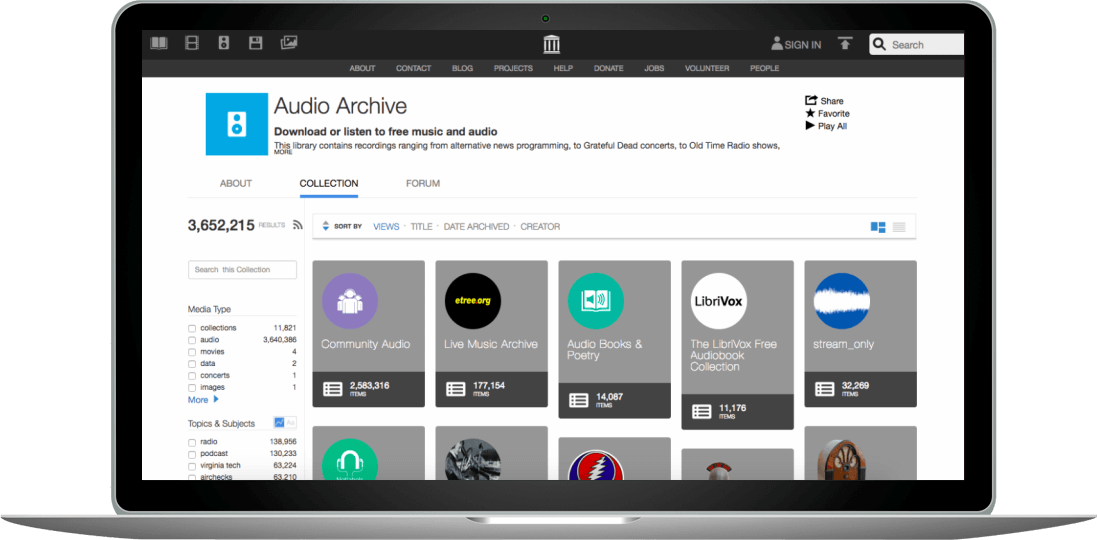The height and width of the screenshot is (540, 1097).
Task: Click list icon beside 11,176 items
Action: [x=702, y=411]
